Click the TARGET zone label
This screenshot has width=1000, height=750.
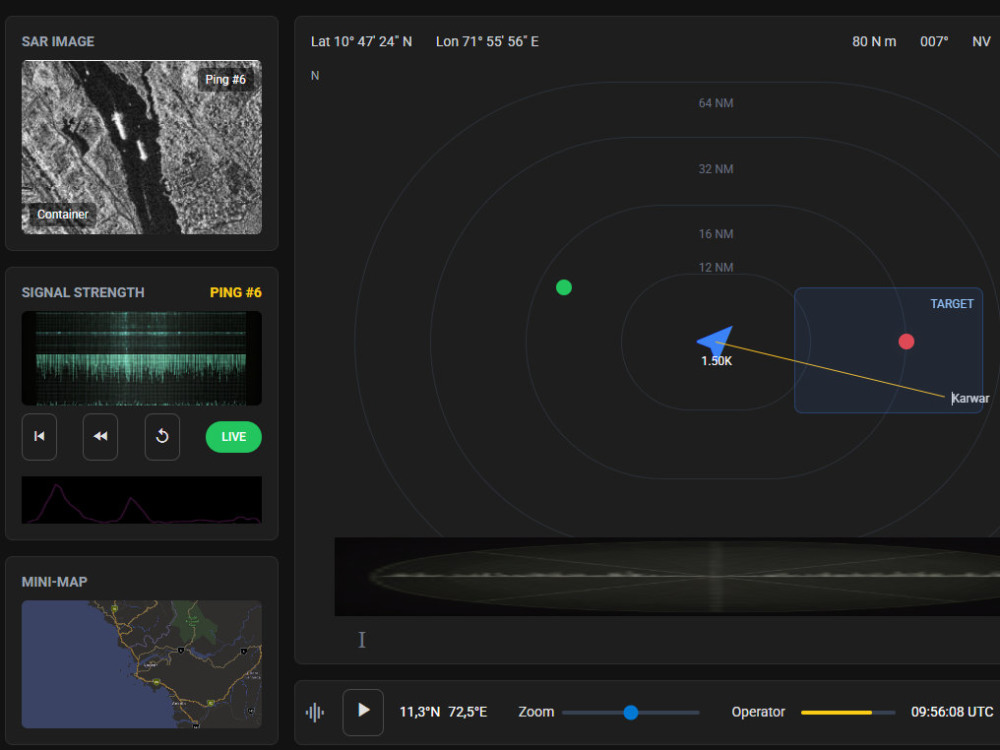[x=952, y=304]
